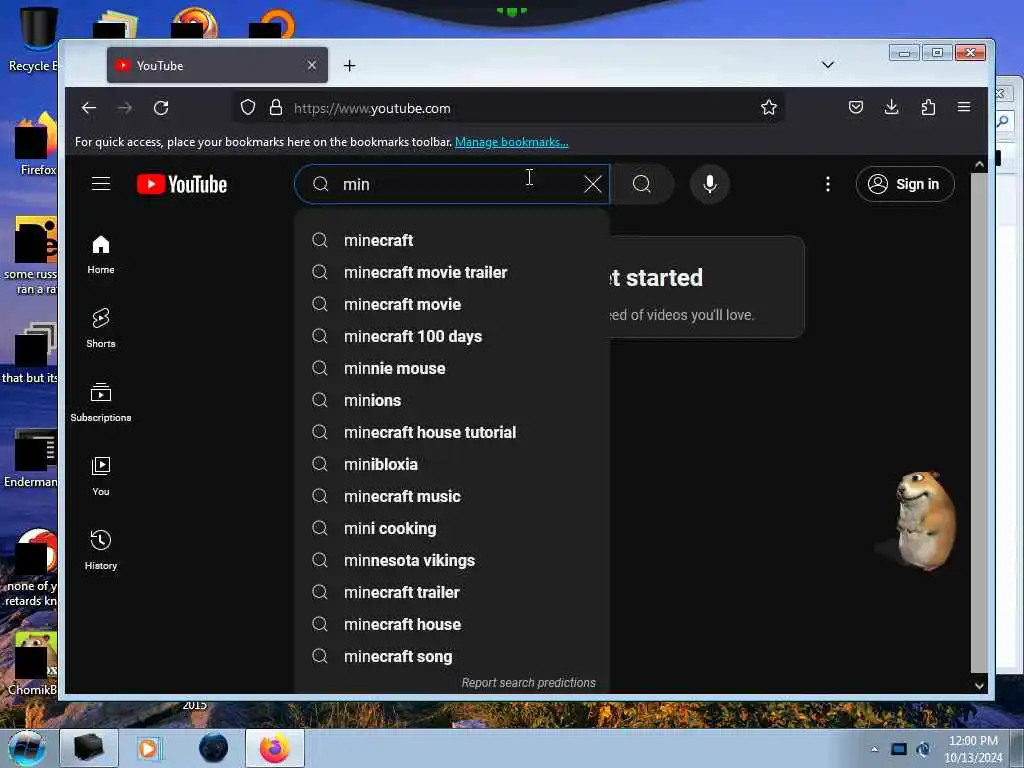
Task: Open media player taskbar icon
Action: [148, 748]
